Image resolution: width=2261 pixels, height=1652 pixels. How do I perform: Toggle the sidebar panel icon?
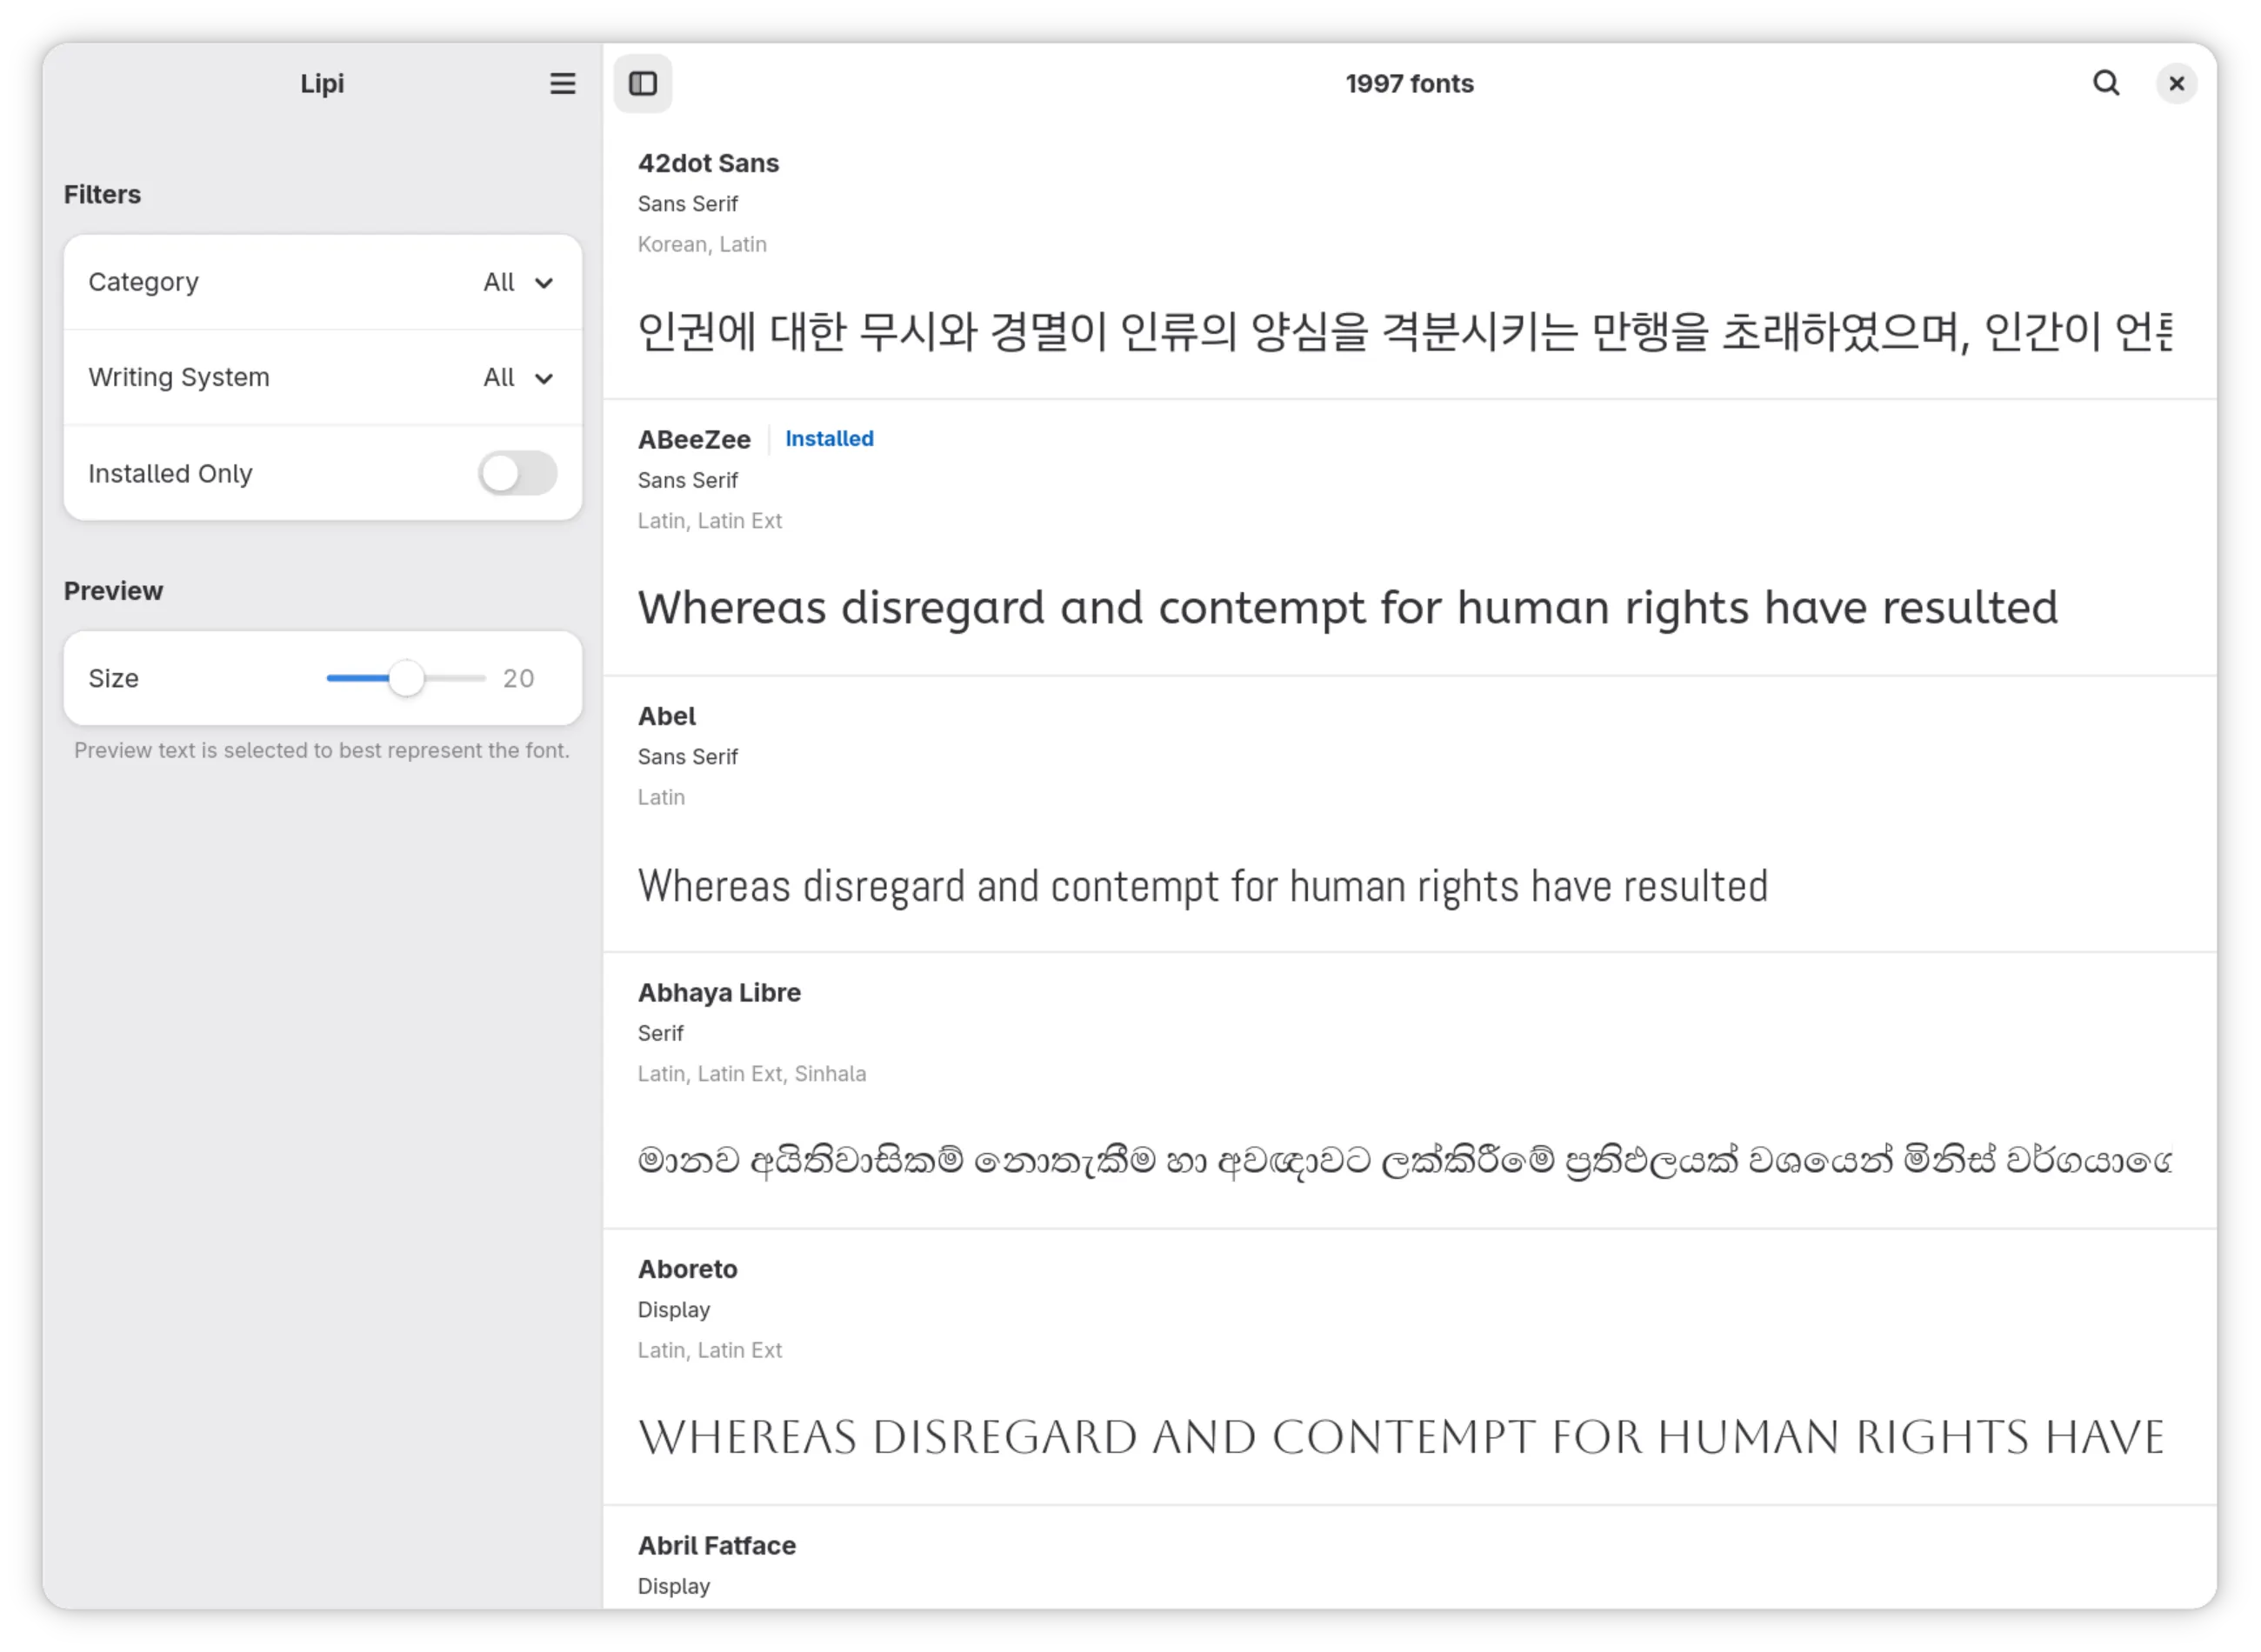[643, 84]
